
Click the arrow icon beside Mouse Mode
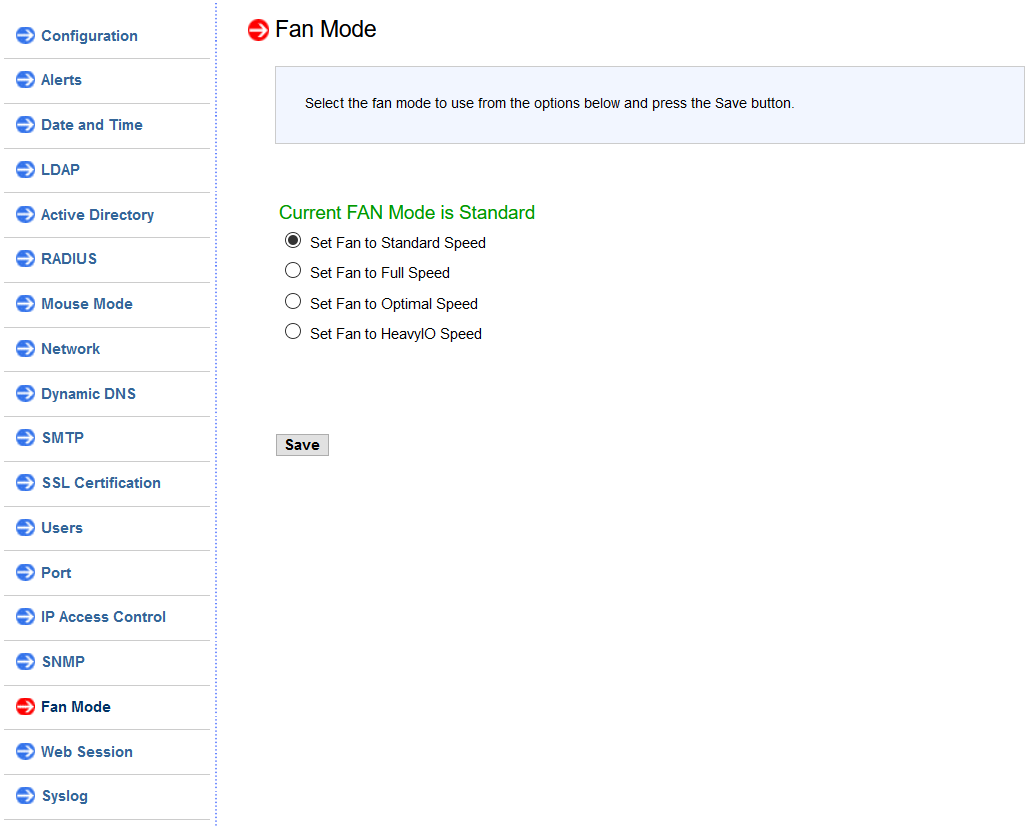[25, 304]
